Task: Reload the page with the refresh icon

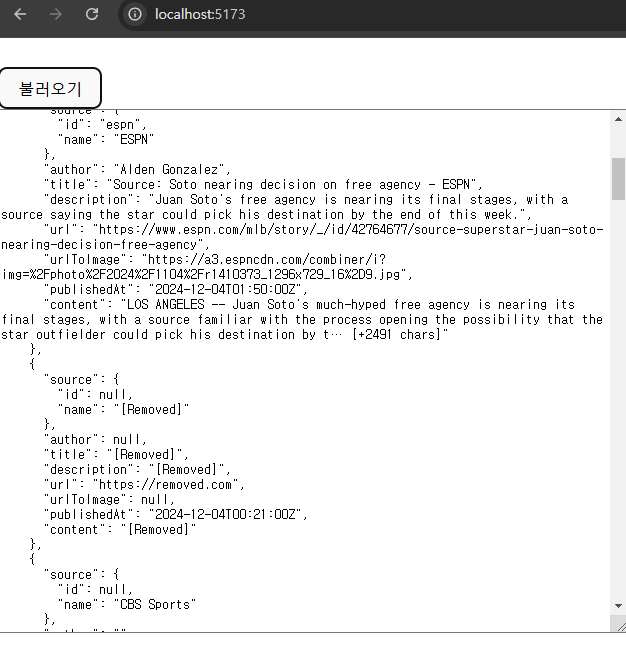Action: click(x=92, y=14)
